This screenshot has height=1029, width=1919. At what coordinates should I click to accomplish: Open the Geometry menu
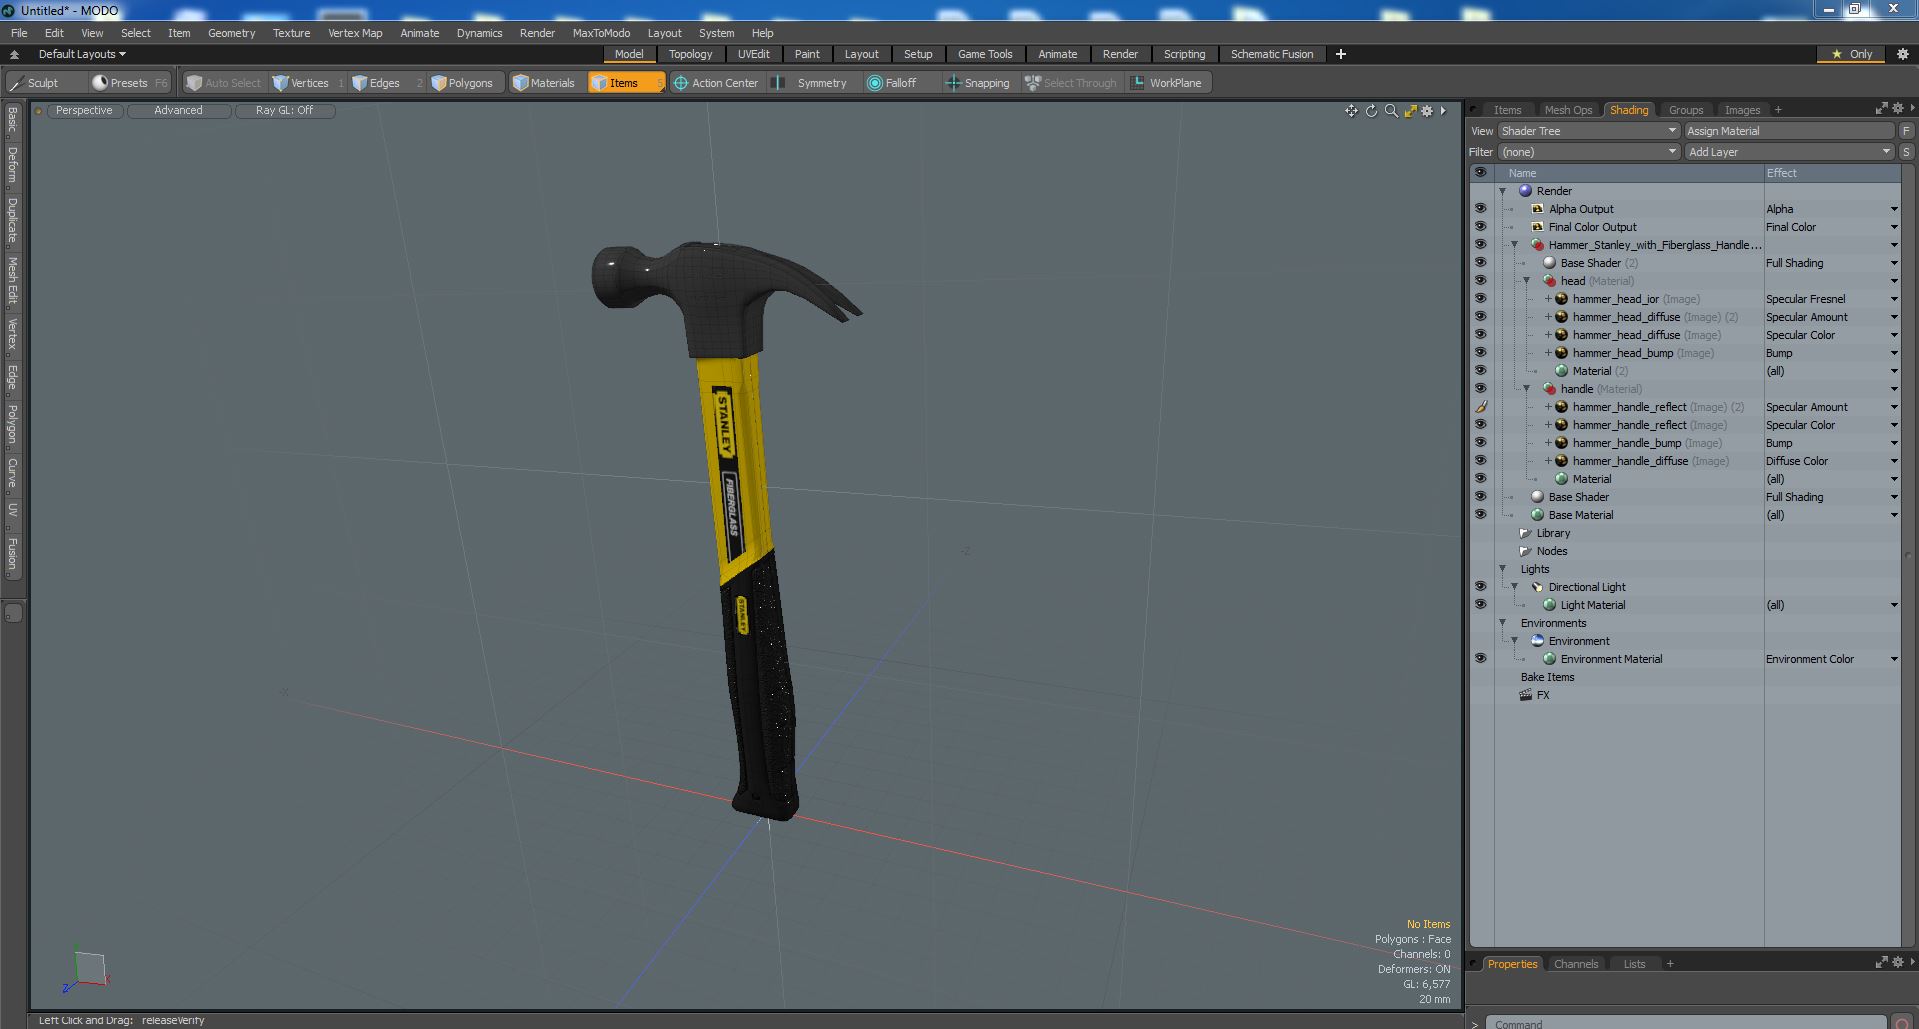click(x=231, y=33)
